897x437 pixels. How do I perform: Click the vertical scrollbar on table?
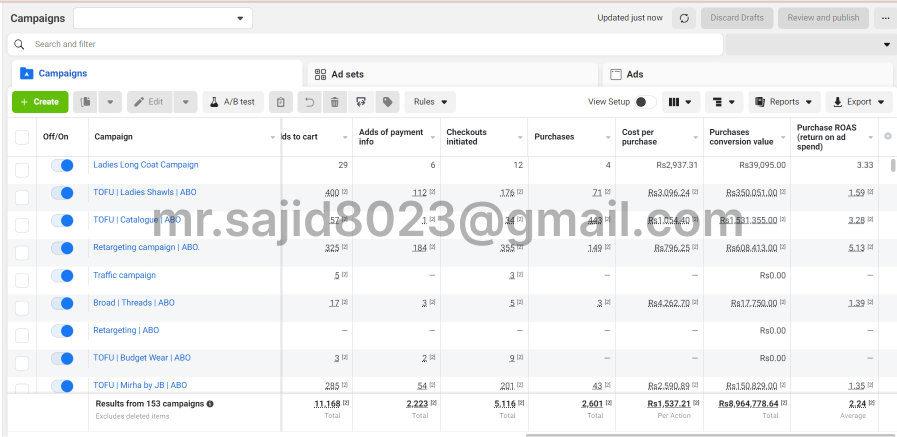(x=892, y=166)
